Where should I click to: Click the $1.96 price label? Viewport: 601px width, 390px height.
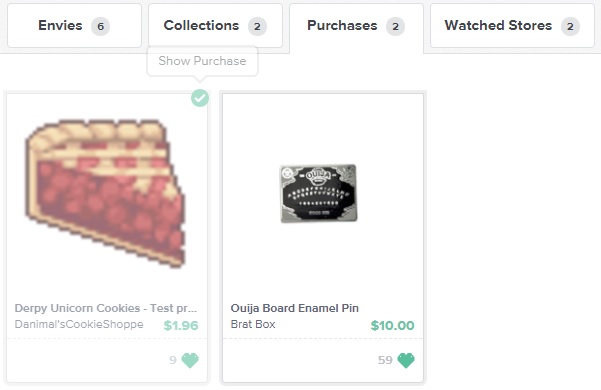181,325
